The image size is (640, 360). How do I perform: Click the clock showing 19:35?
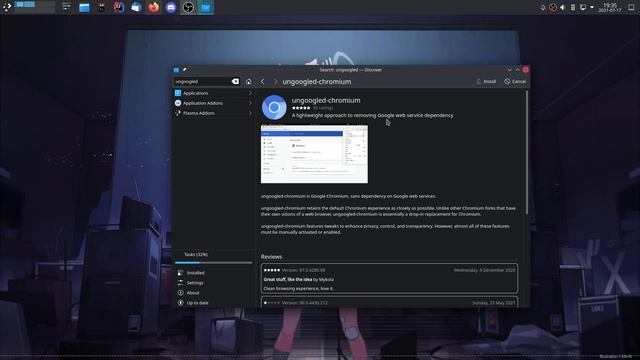coord(610,7)
